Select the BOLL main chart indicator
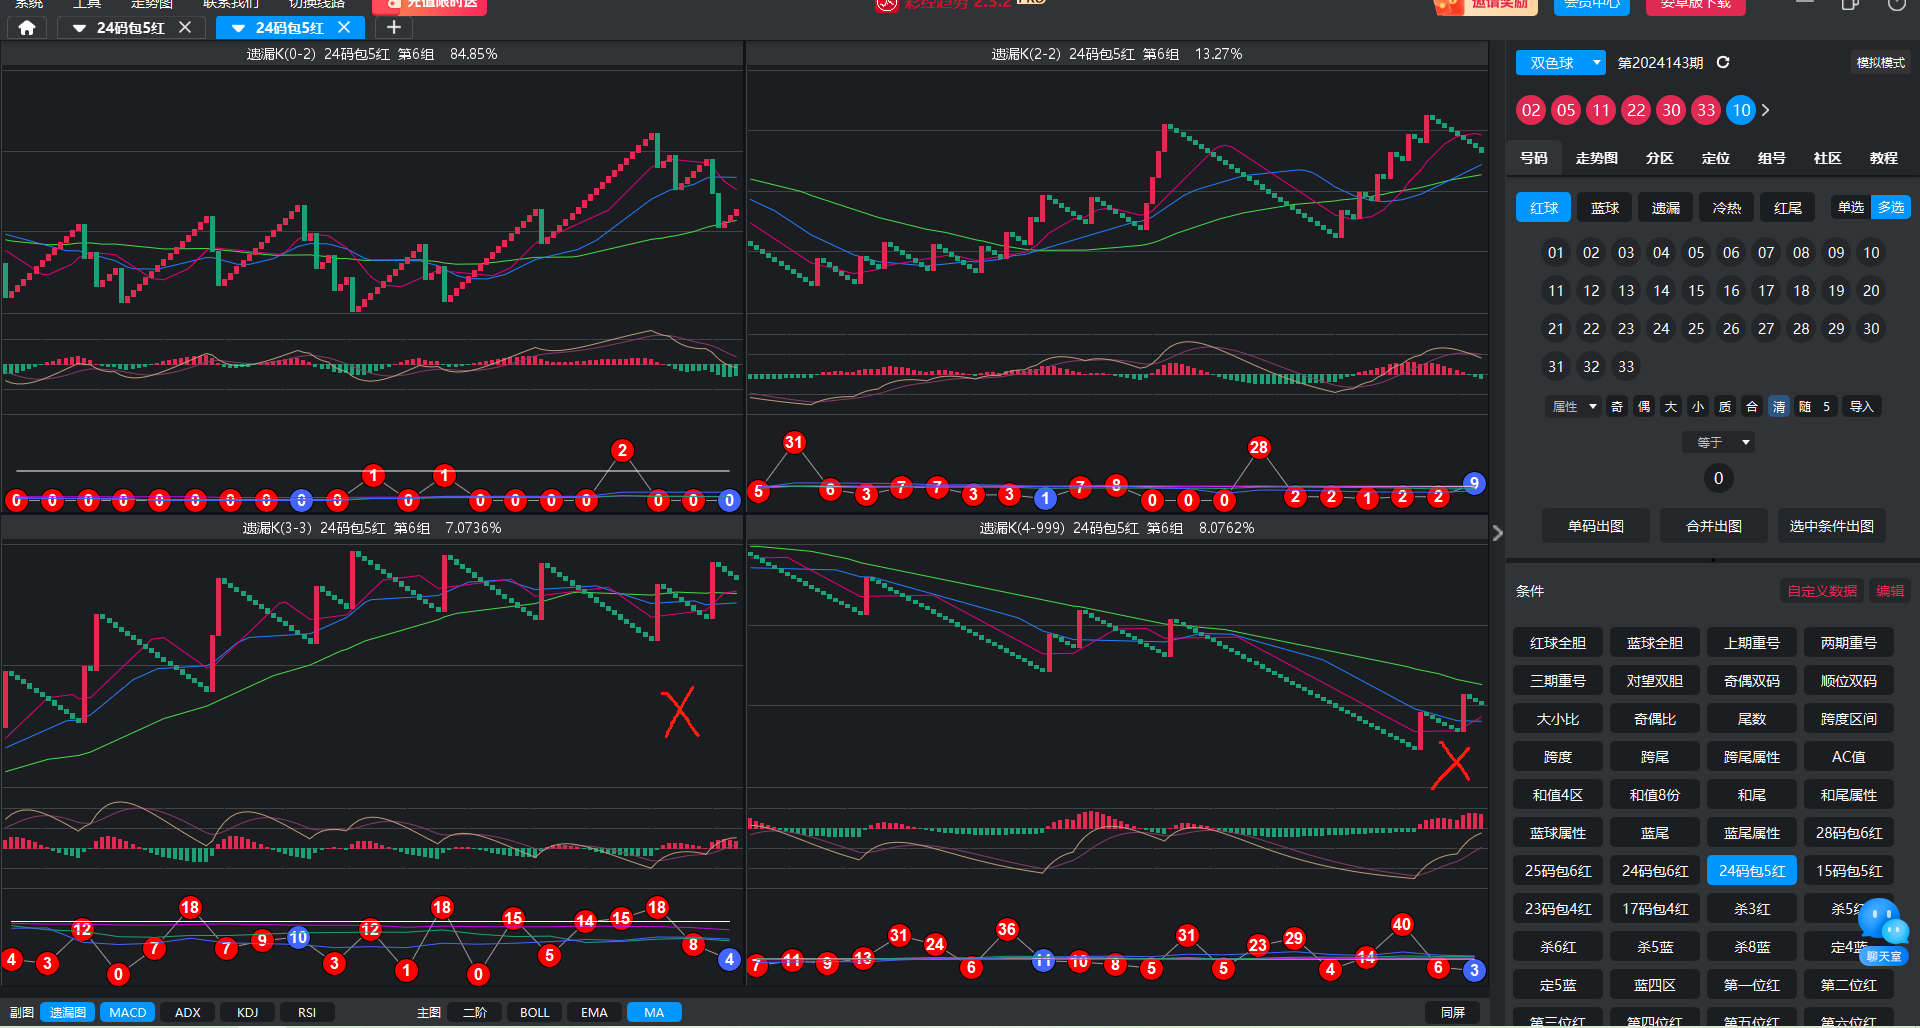1920x1028 pixels. tap(535, 1012)
